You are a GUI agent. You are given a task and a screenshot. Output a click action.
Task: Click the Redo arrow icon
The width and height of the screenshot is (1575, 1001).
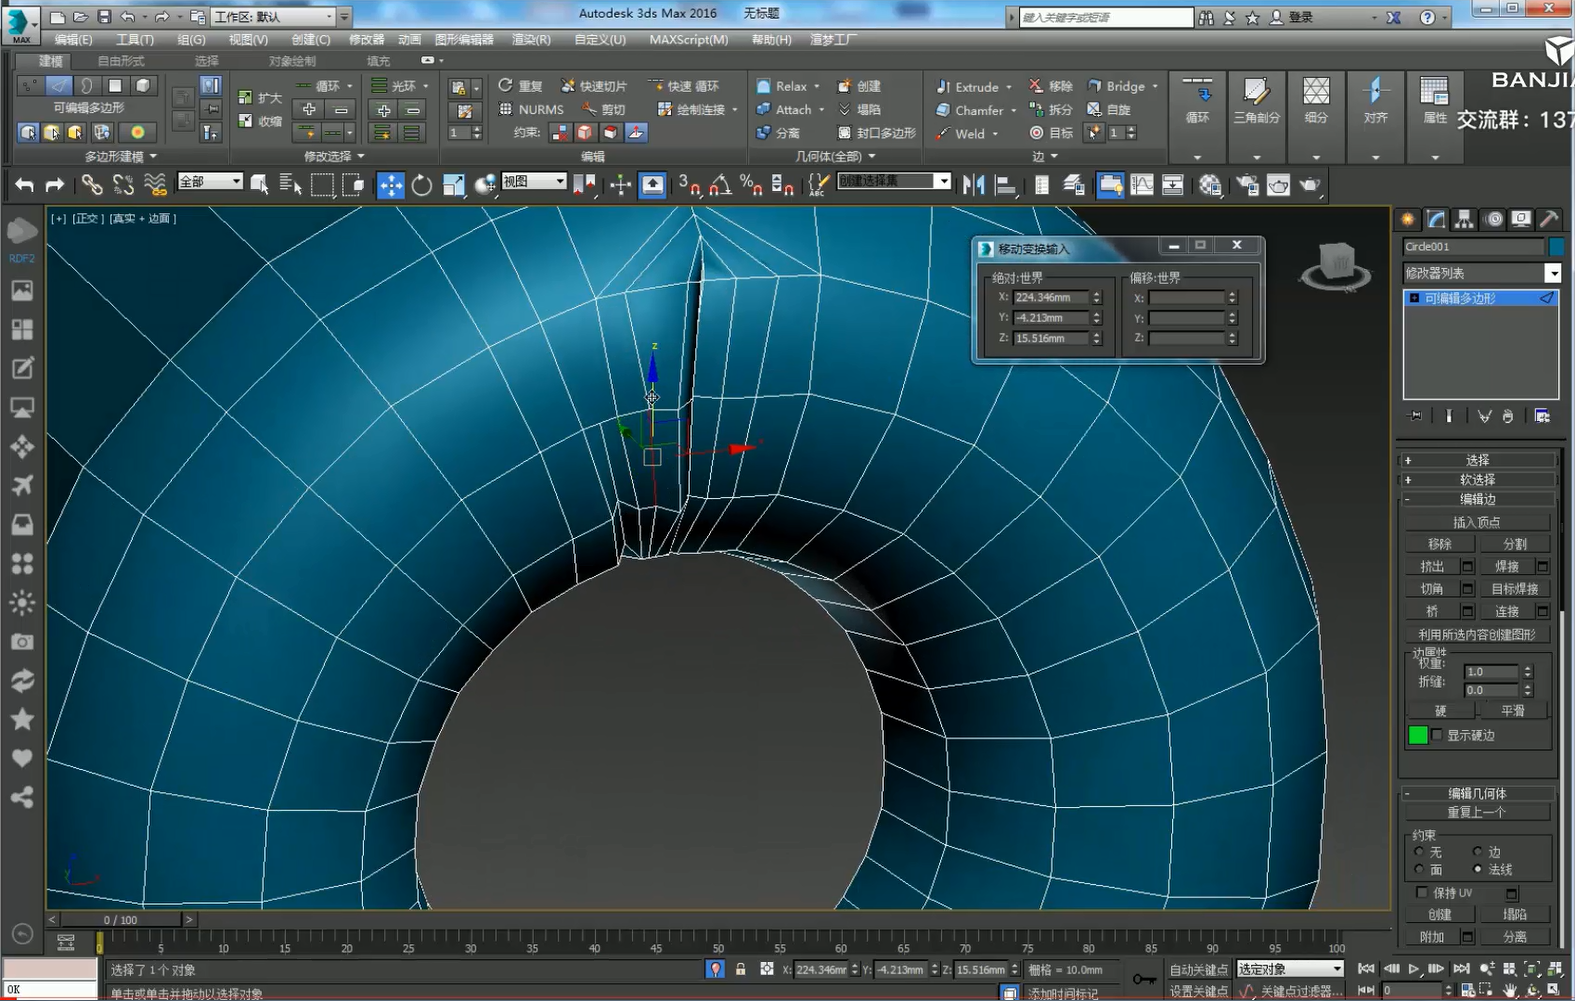tap(54, 185)
